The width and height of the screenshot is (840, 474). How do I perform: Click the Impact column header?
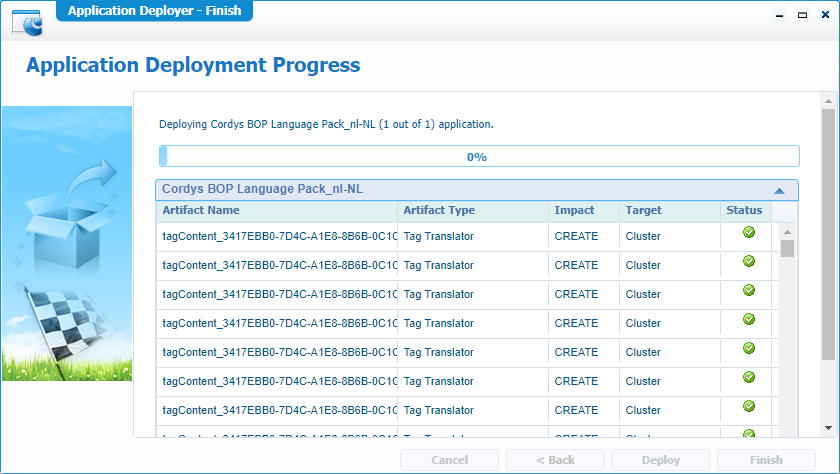[584, 210]
